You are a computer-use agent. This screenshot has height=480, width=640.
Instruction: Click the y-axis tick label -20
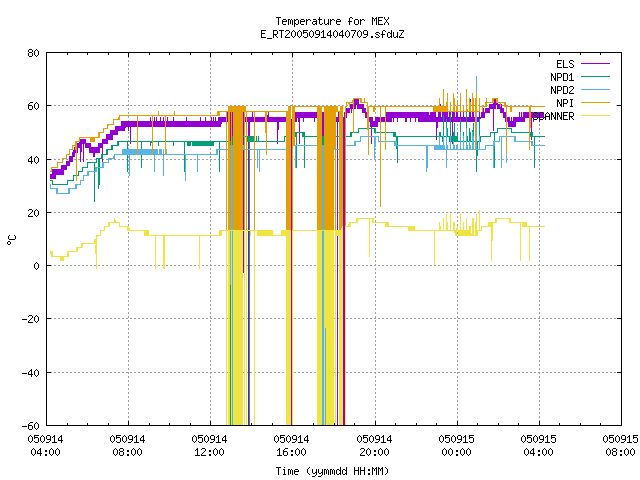tap(31, 319)
